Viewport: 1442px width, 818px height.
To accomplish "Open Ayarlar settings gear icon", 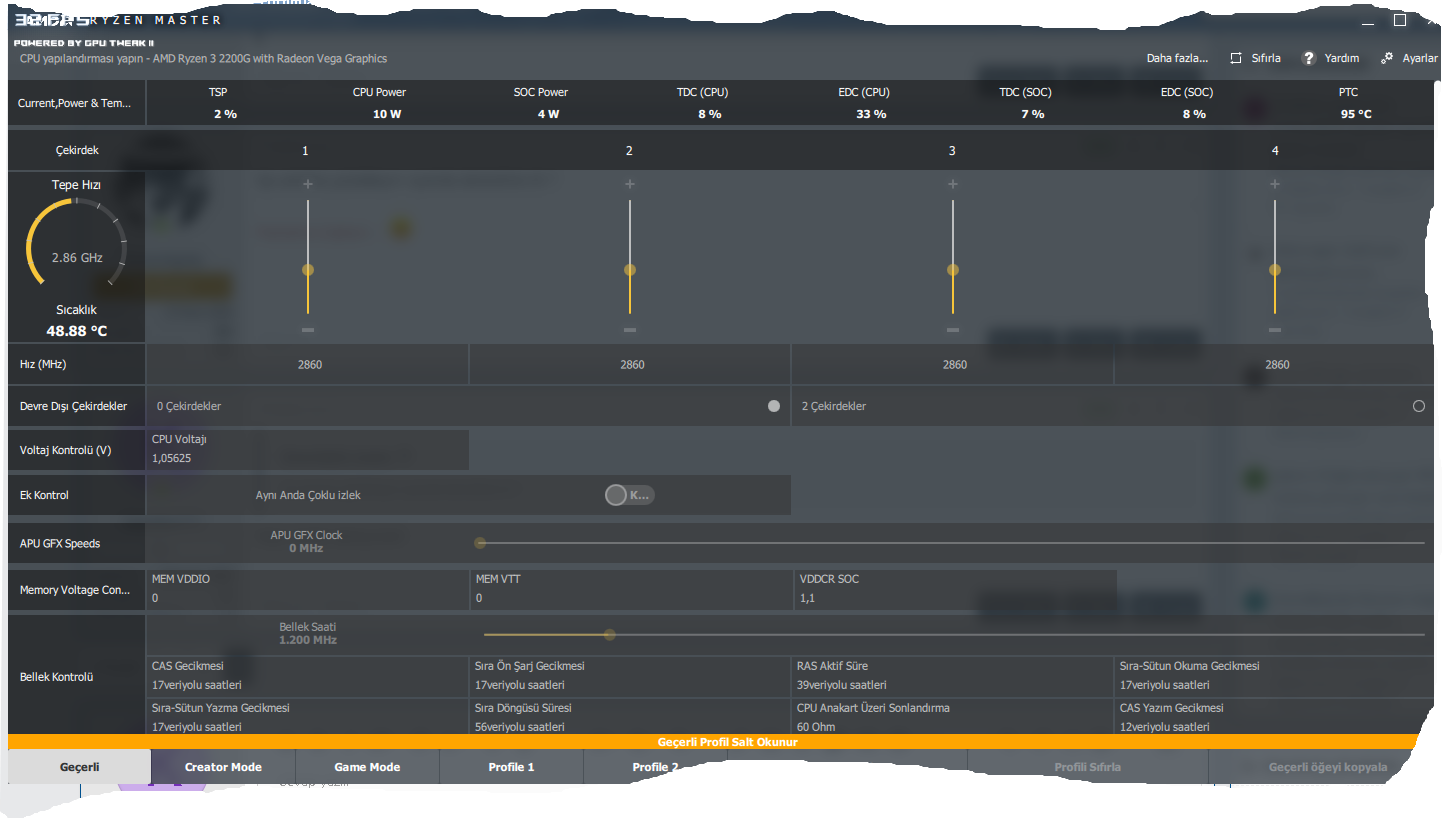I will click(1387, 58).
